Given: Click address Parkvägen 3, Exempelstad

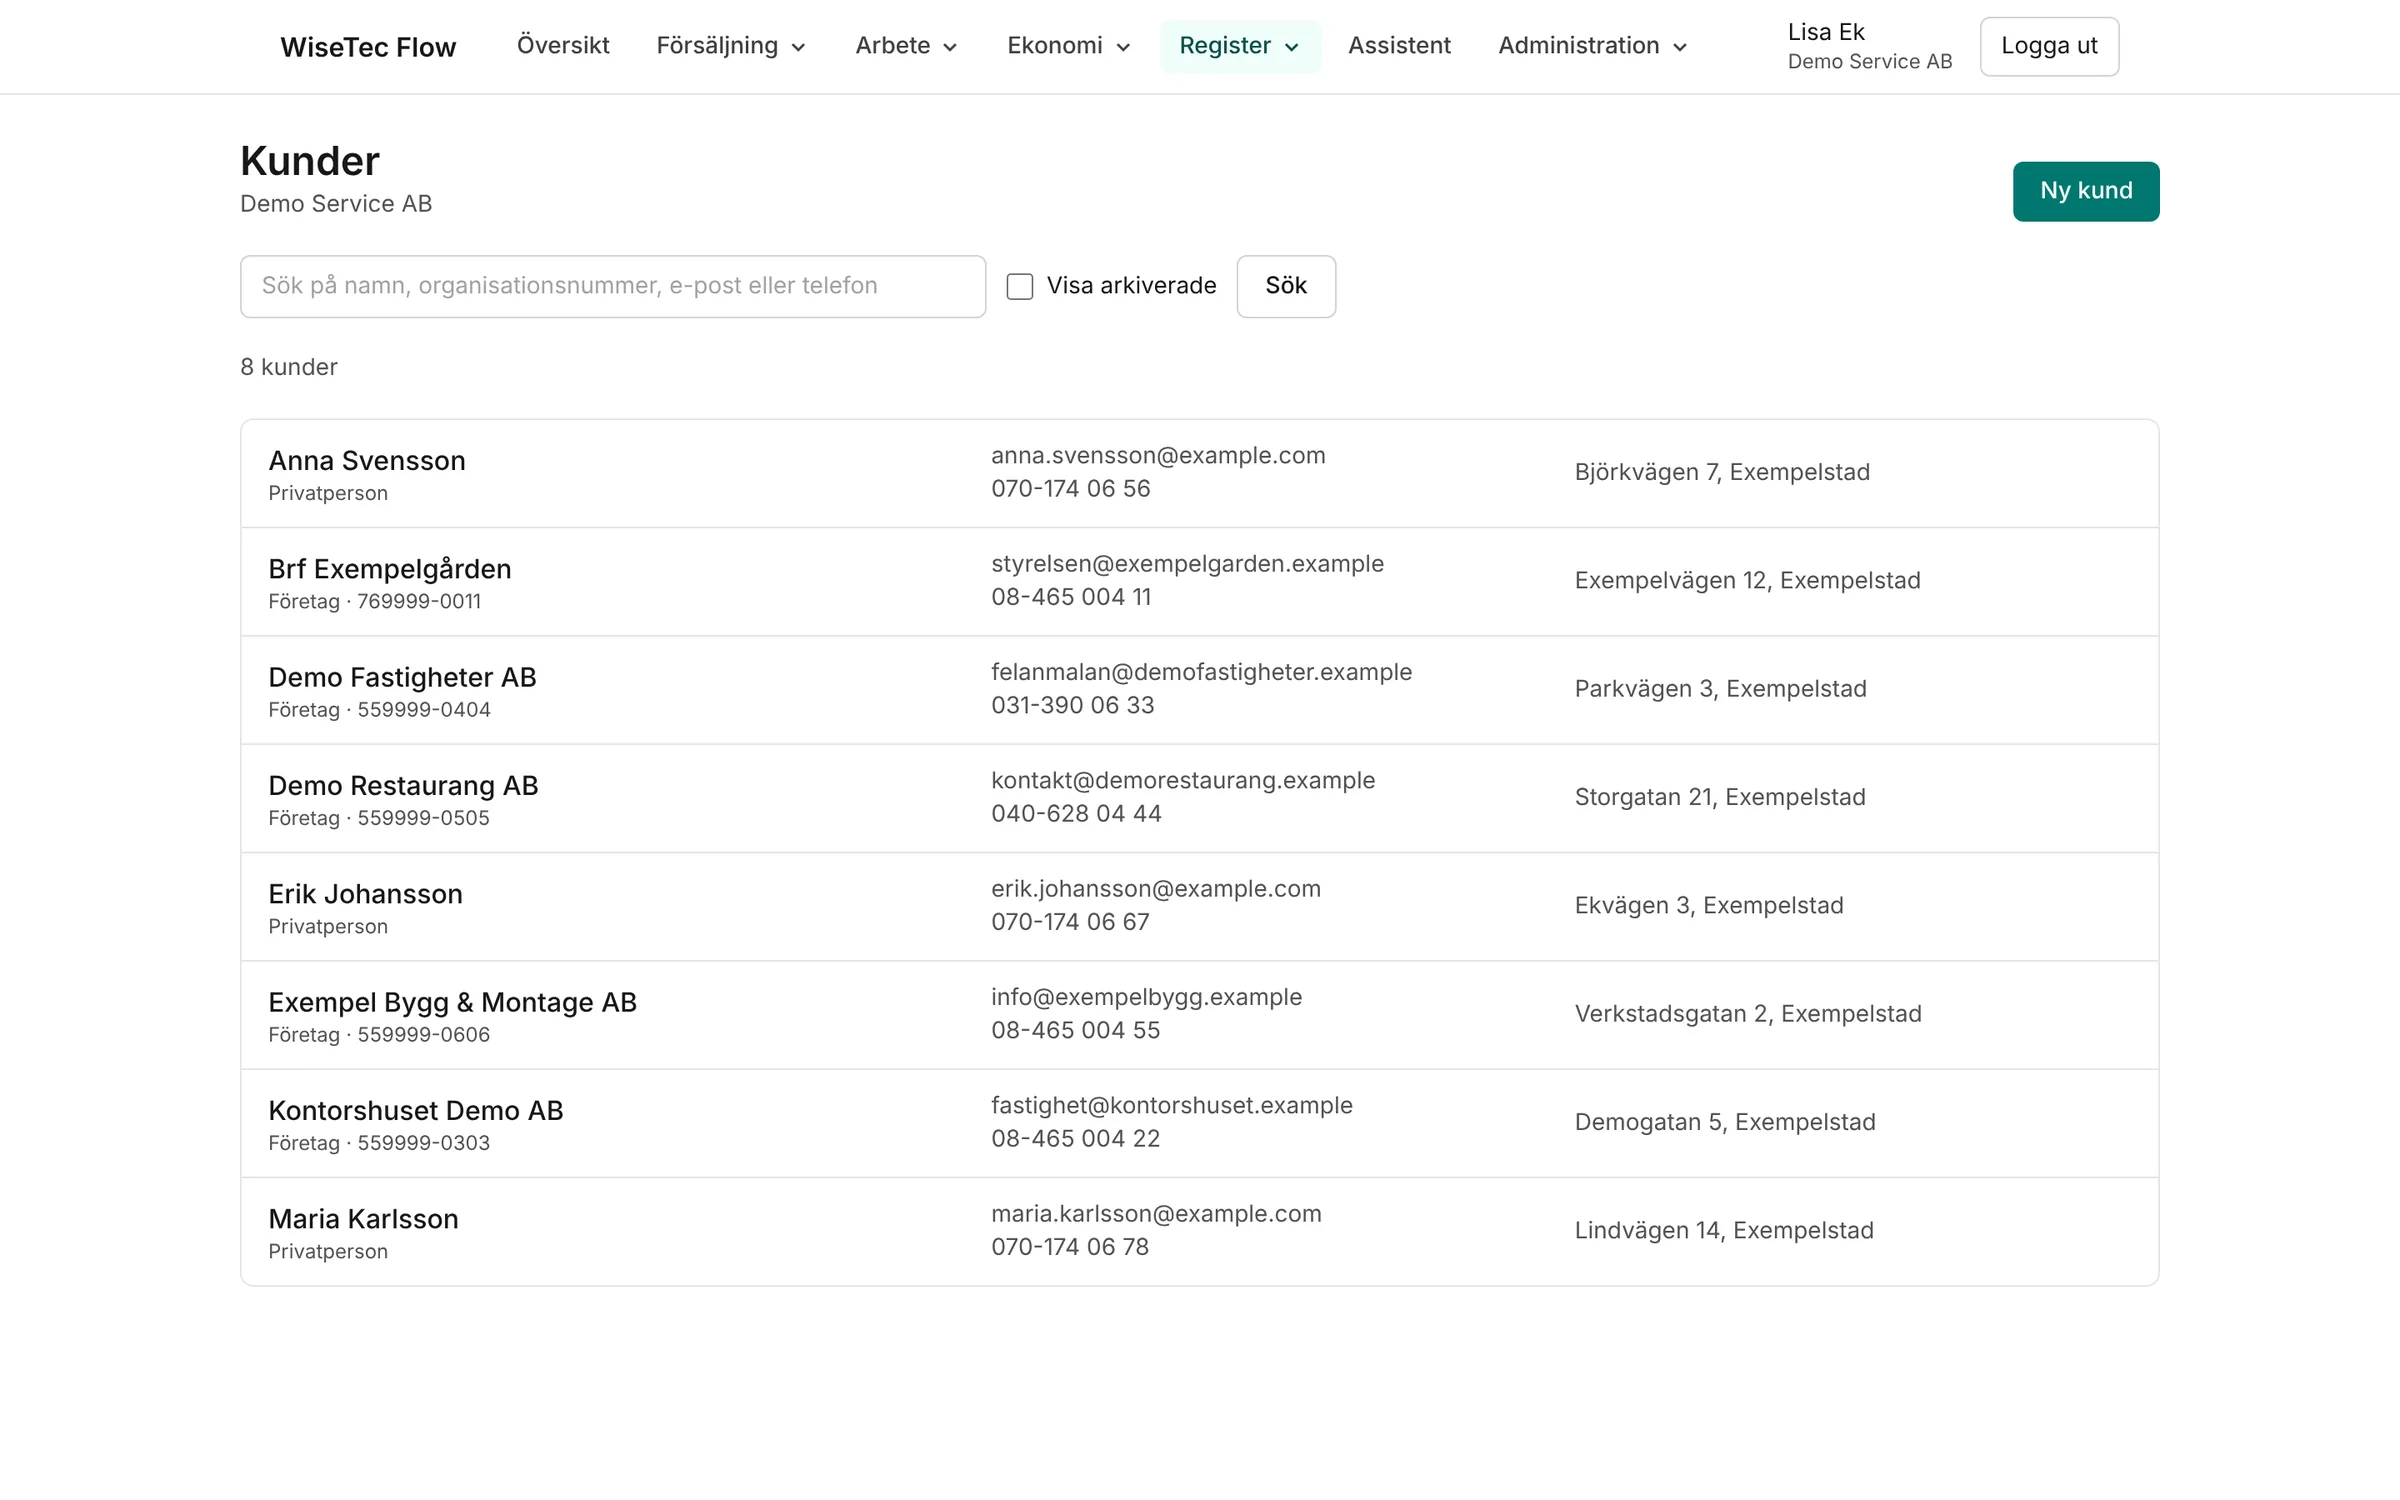Looking at the screenshot, I should [x=1720, y=689].
